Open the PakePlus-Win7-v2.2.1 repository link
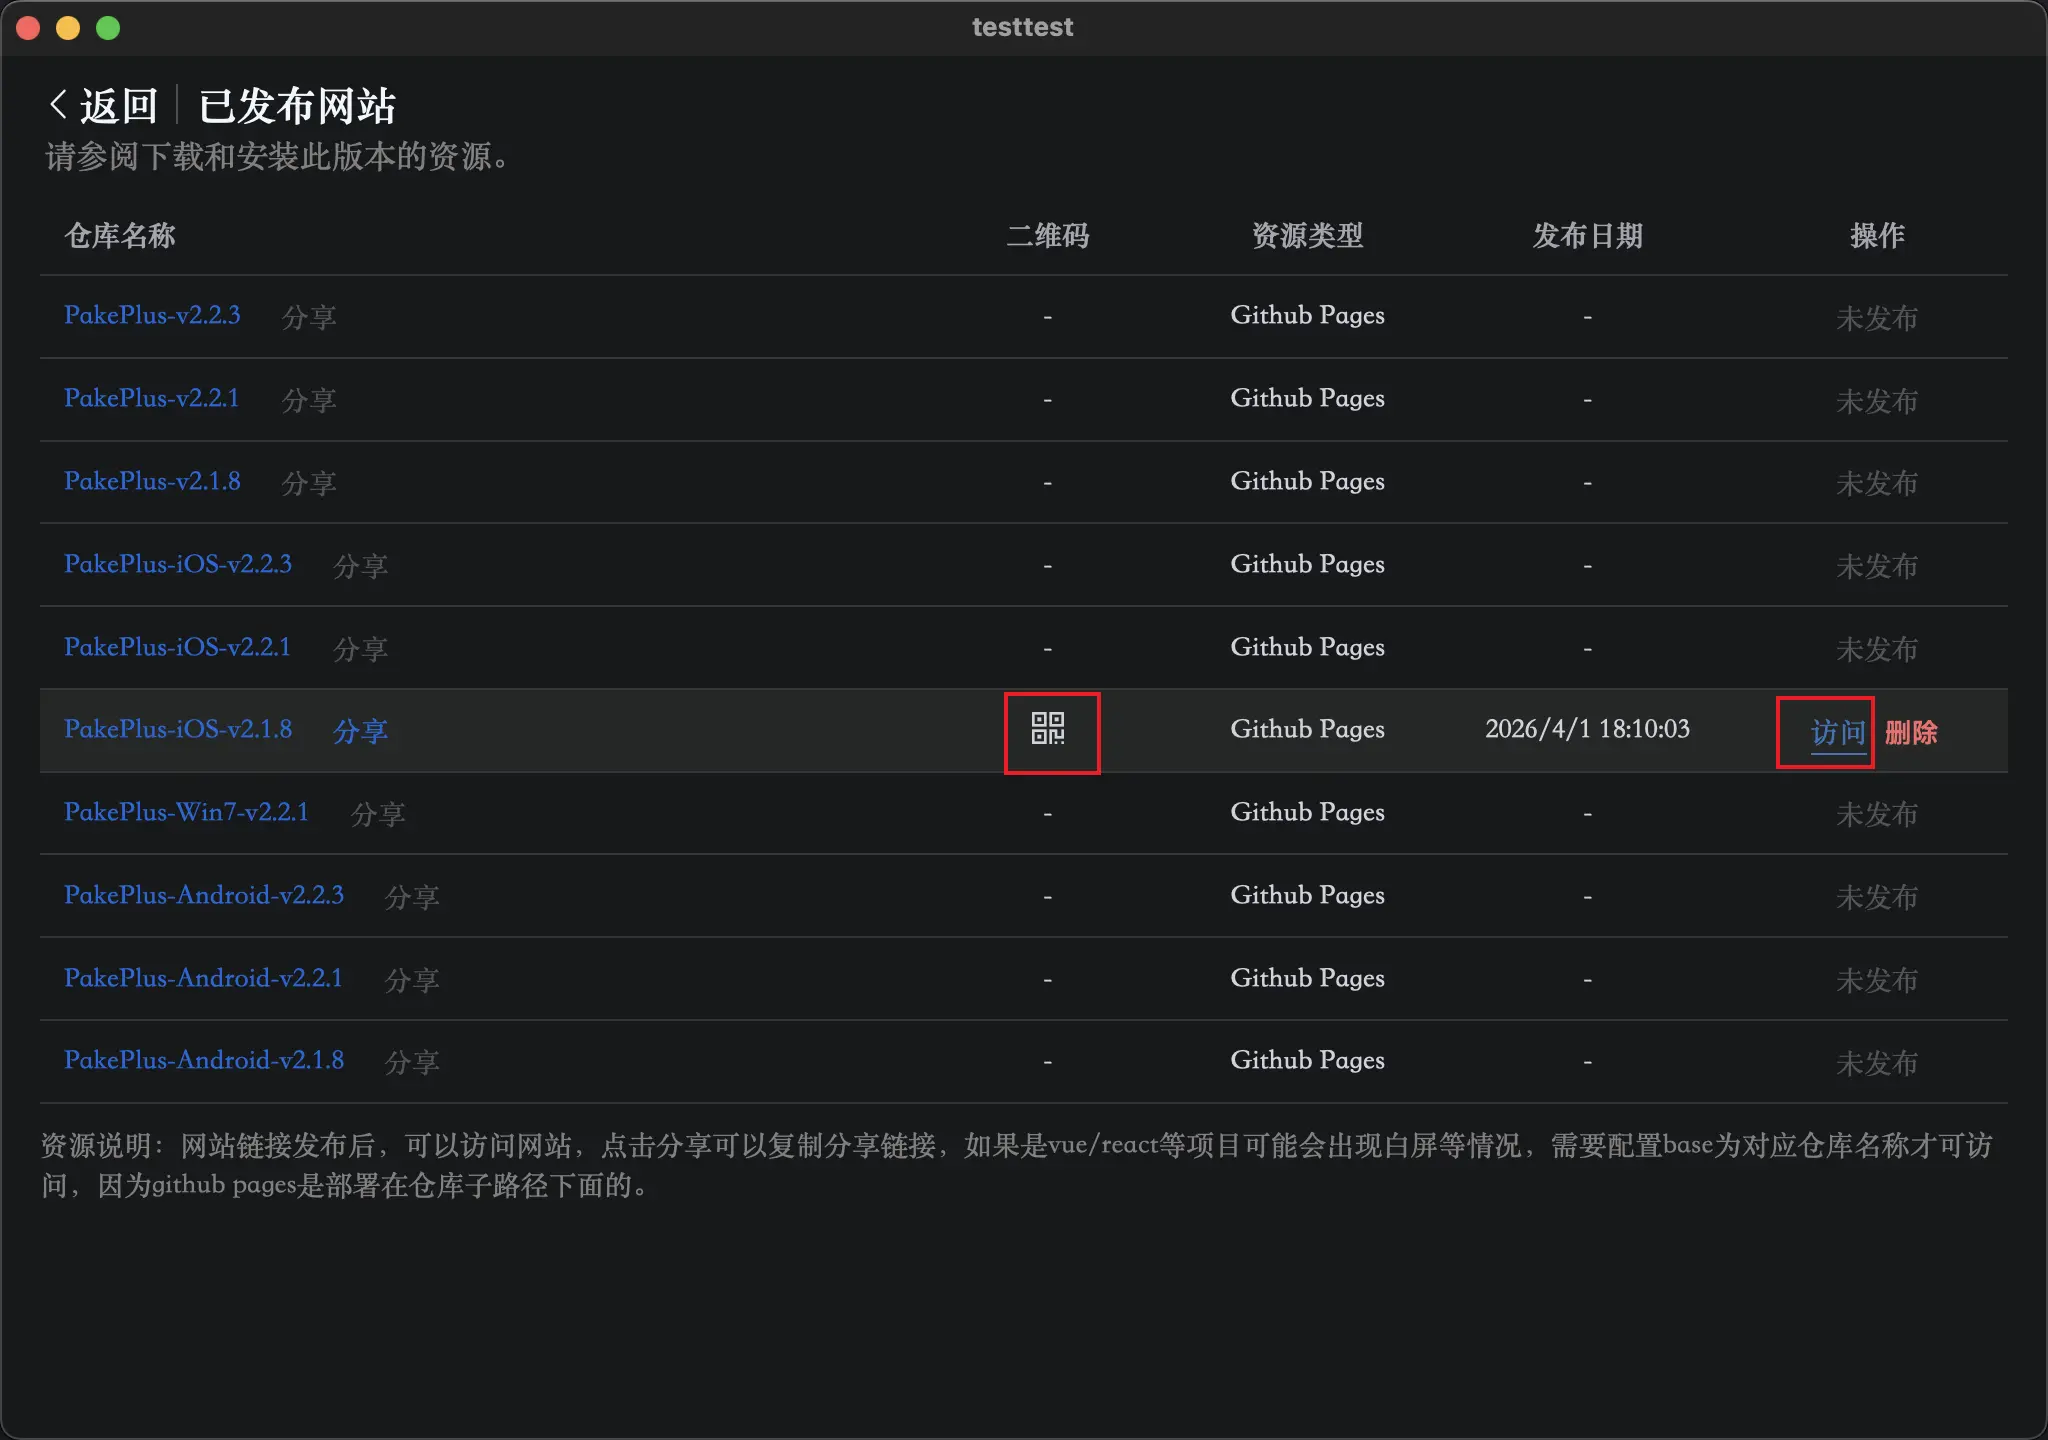2048x1440 pixels. point(186,812)
